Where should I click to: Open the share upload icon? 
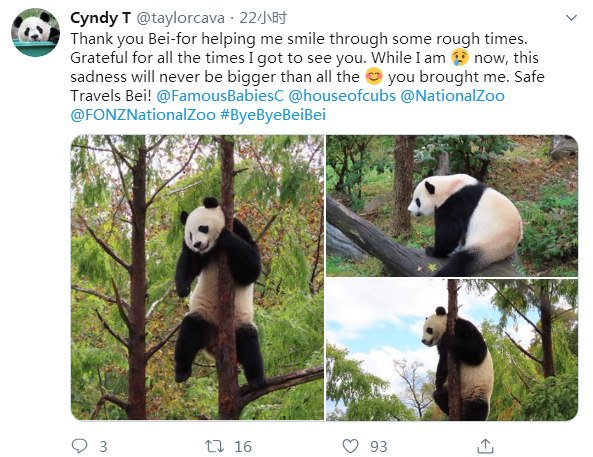click(485, 446)
